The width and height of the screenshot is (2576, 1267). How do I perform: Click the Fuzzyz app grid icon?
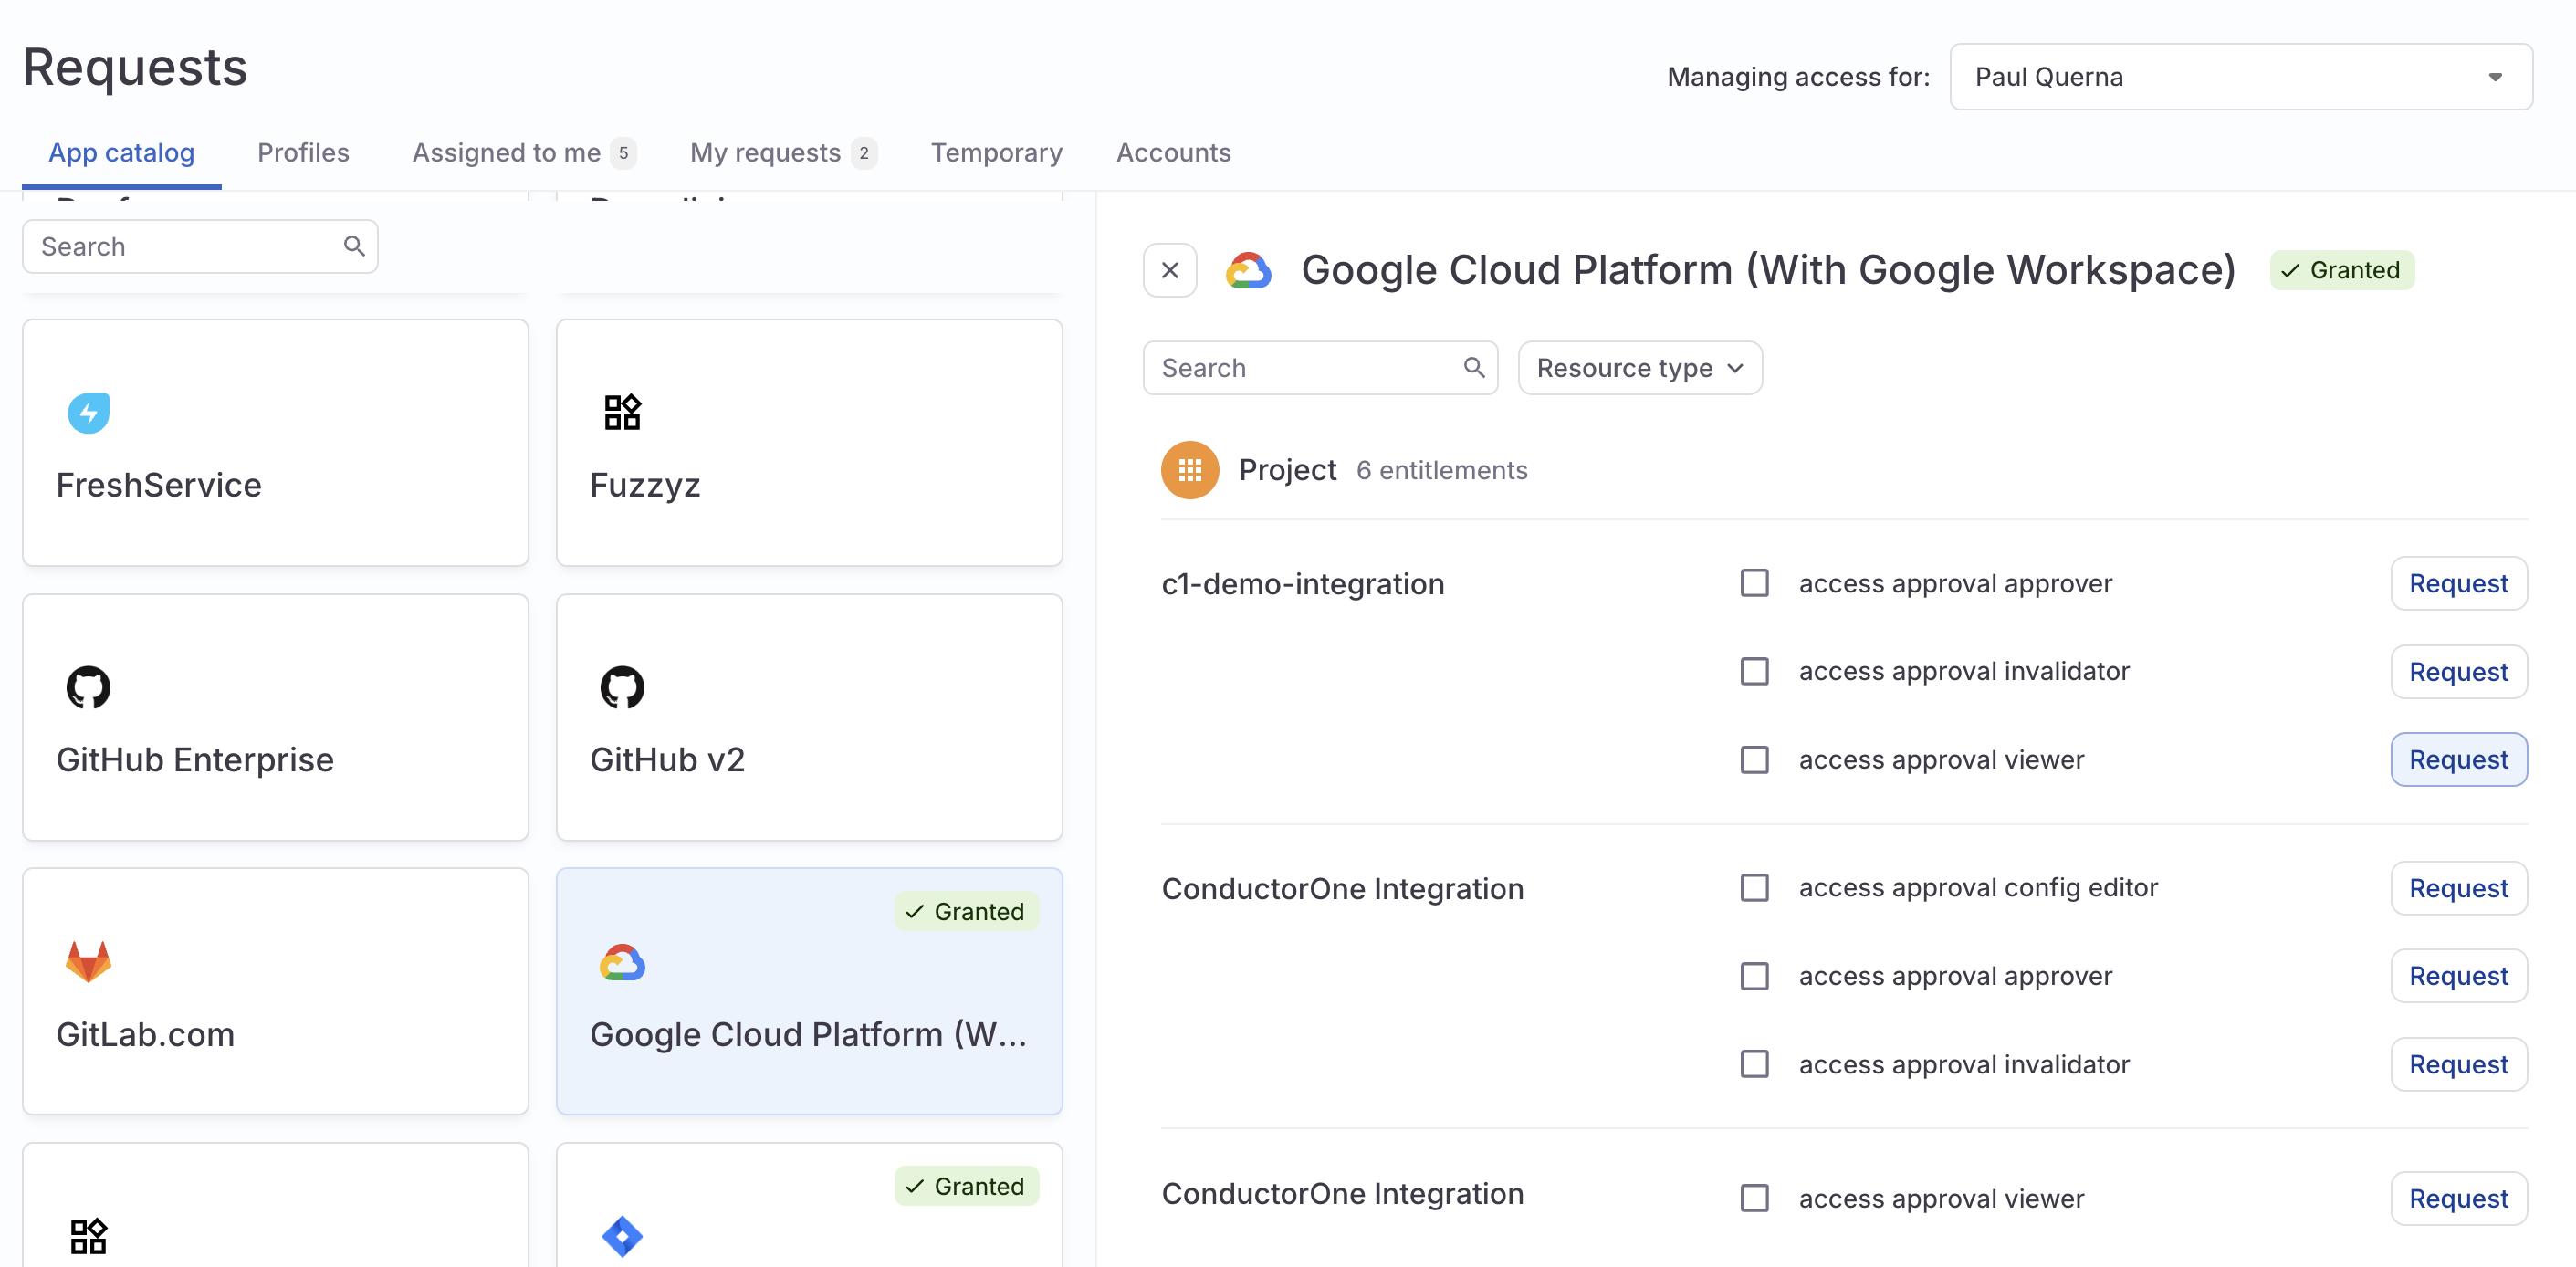(622, 412)
